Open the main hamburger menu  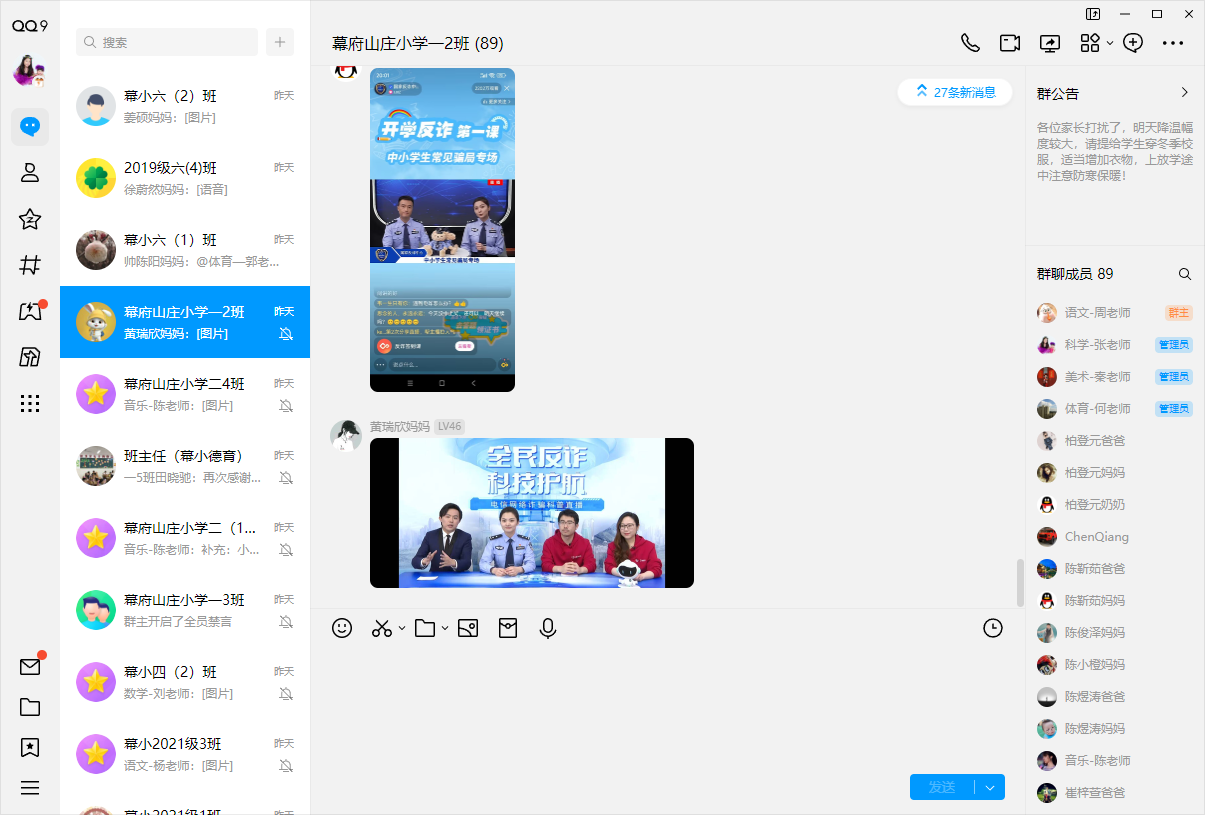[30, 788]
